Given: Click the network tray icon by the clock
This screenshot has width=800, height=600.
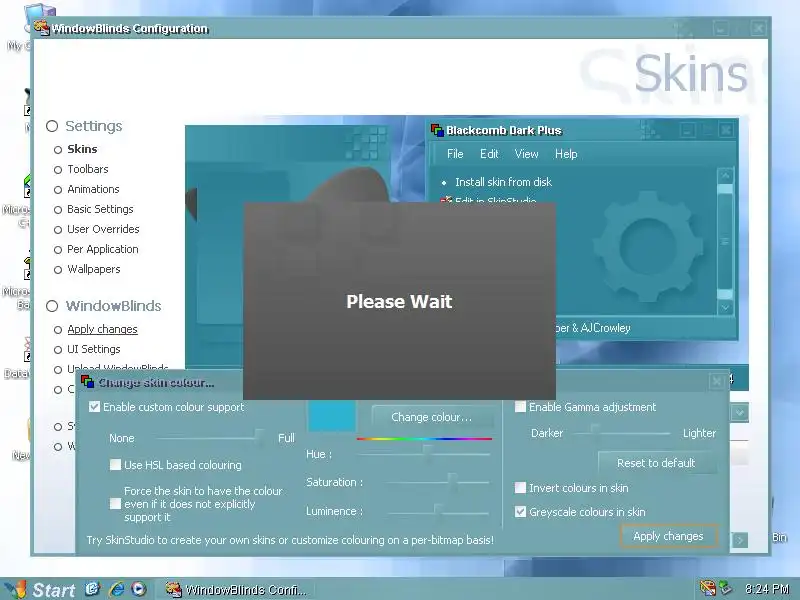Looking at the screenshot, I should tap(725, 588).
